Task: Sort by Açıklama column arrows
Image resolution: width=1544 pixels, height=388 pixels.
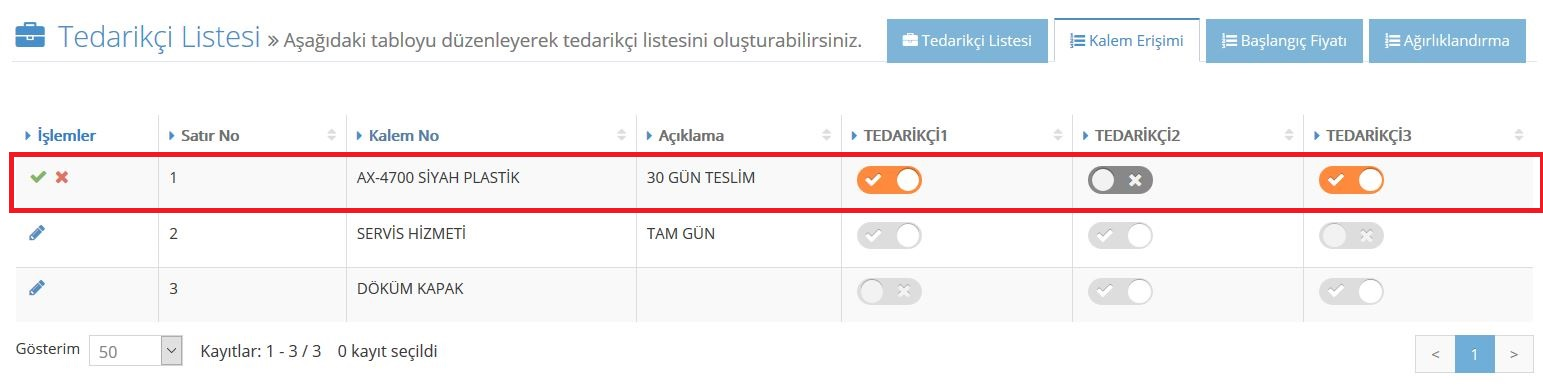Action: 826,135
